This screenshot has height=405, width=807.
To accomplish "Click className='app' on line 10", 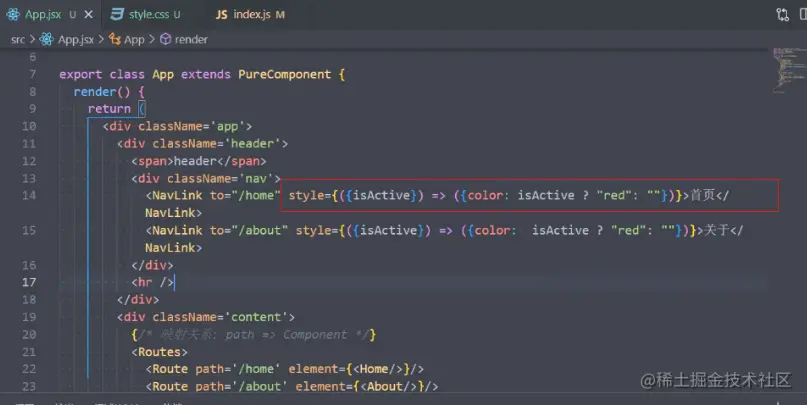I will [x=191, y=126].
